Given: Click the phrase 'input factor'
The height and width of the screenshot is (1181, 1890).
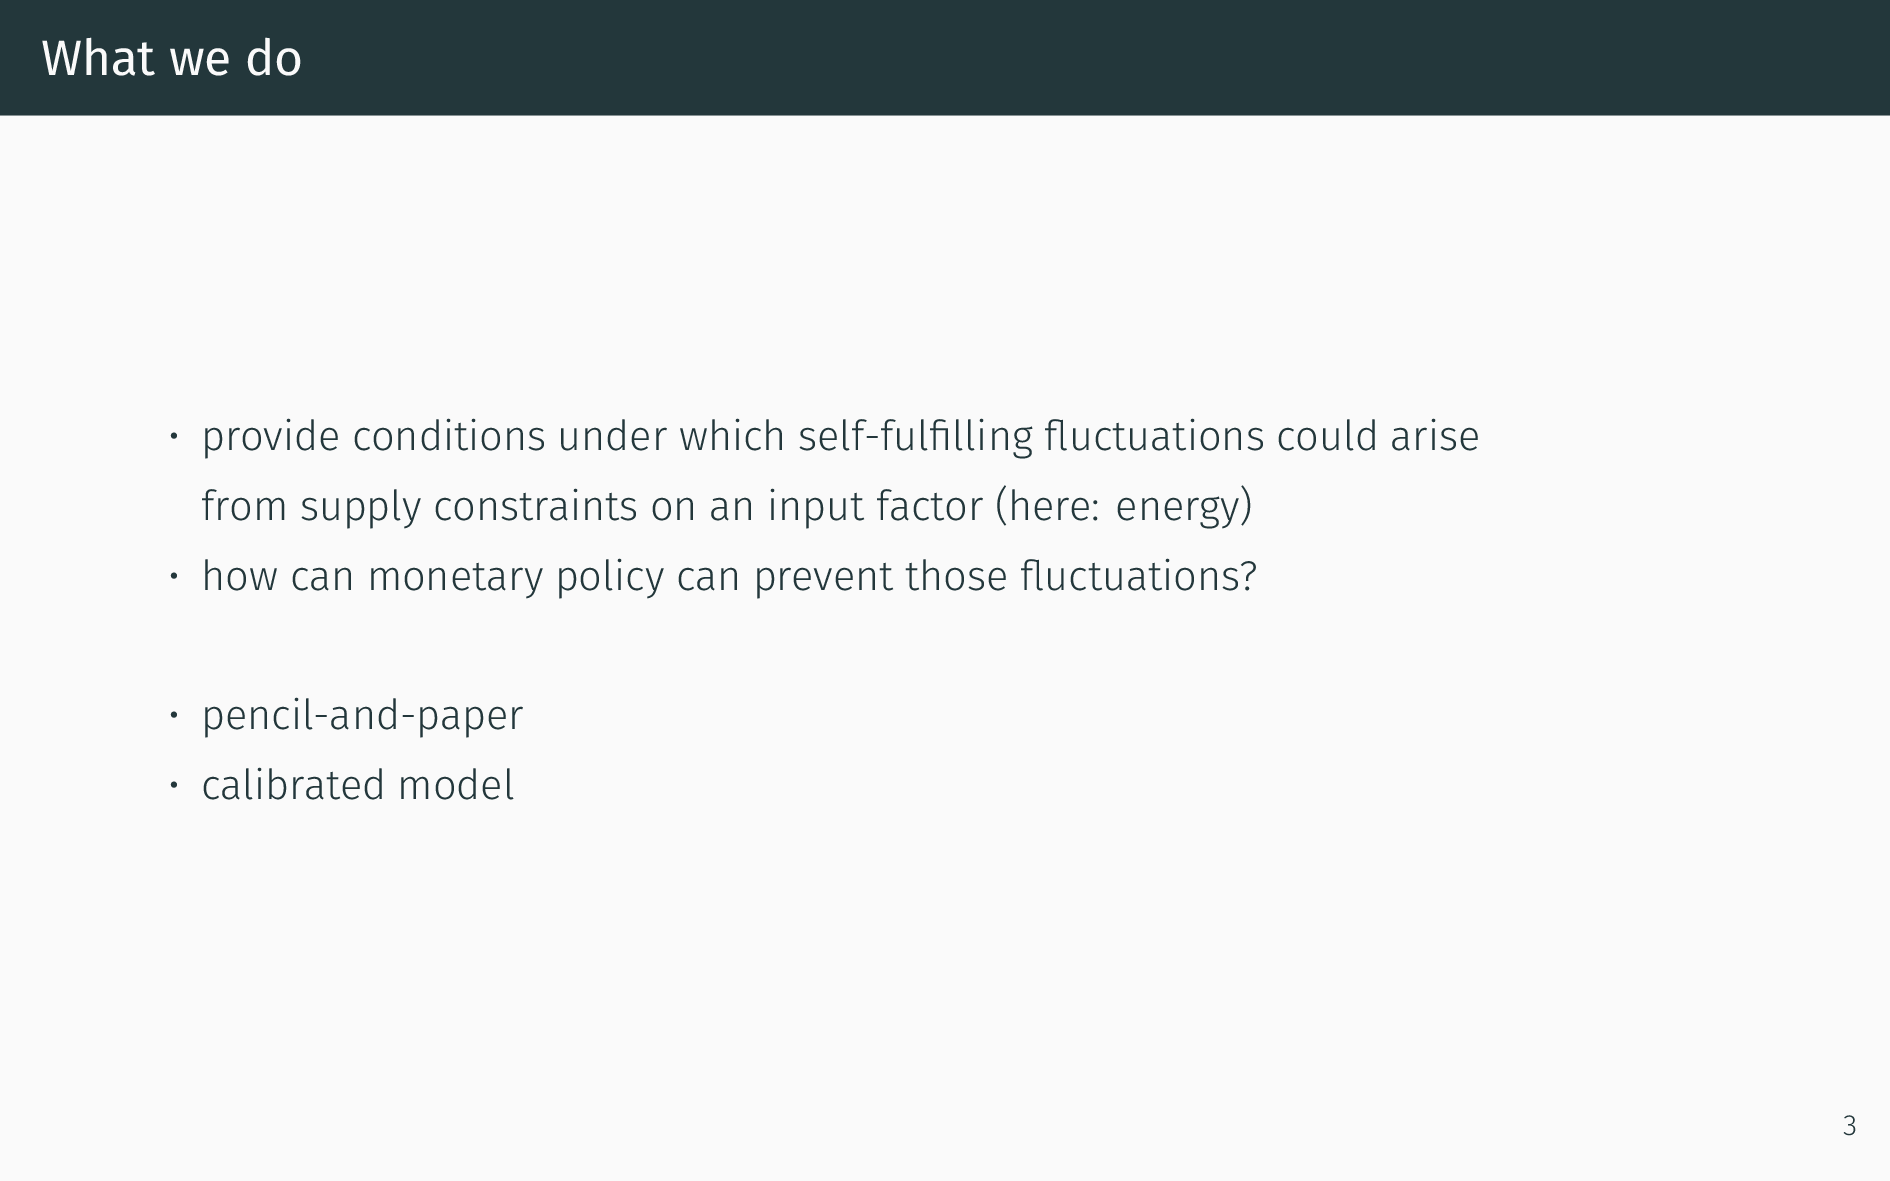Looking at the screenshot, I should pos(875,507).
